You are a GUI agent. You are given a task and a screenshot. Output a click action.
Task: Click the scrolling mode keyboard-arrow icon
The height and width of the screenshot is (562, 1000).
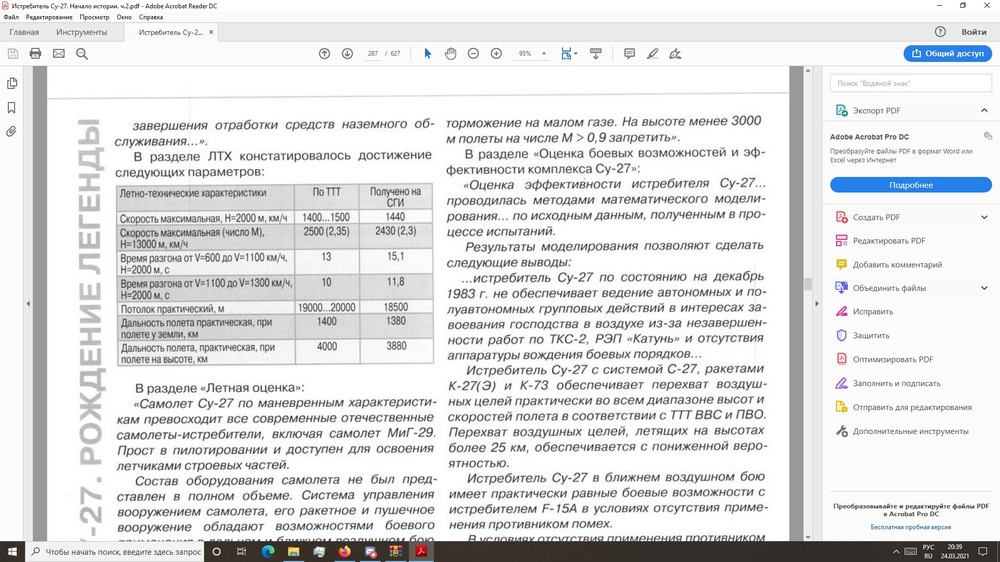coord(596,54)
